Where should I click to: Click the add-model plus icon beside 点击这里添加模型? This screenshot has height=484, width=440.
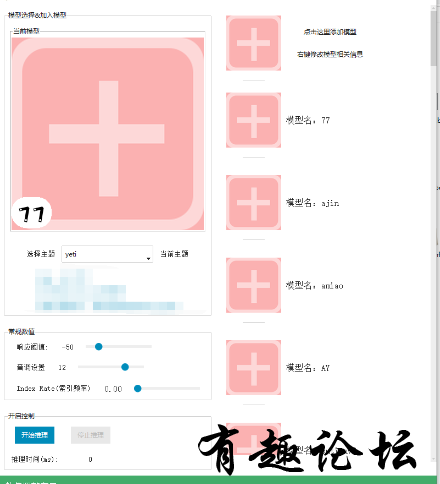[253, 43]
